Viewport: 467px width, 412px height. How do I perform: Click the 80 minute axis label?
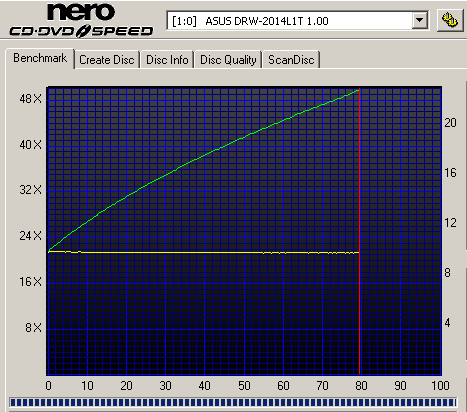tap(361, 386)
